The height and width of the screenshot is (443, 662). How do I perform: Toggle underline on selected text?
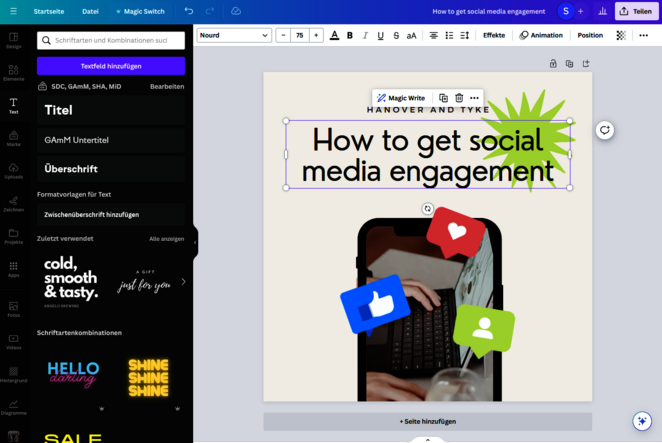coord(381,35)
